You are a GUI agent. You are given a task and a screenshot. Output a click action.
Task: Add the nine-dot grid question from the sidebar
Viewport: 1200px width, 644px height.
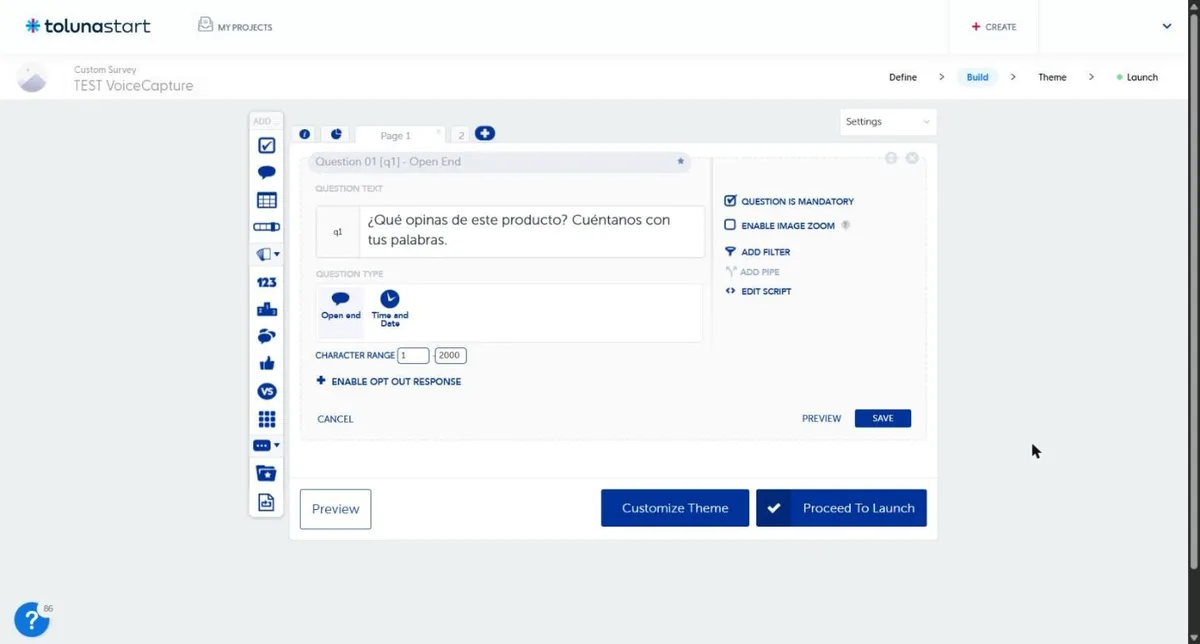pyautogui.click(x=267, y=419)
